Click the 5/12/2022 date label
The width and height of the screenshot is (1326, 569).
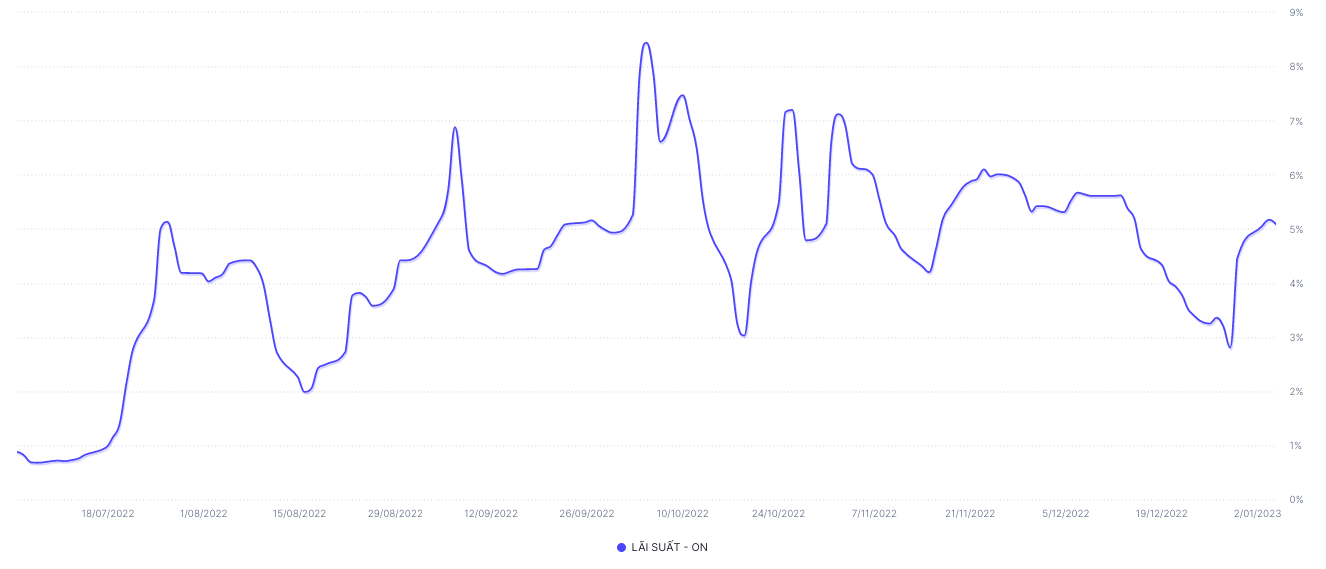click(x=1066, y=514)
